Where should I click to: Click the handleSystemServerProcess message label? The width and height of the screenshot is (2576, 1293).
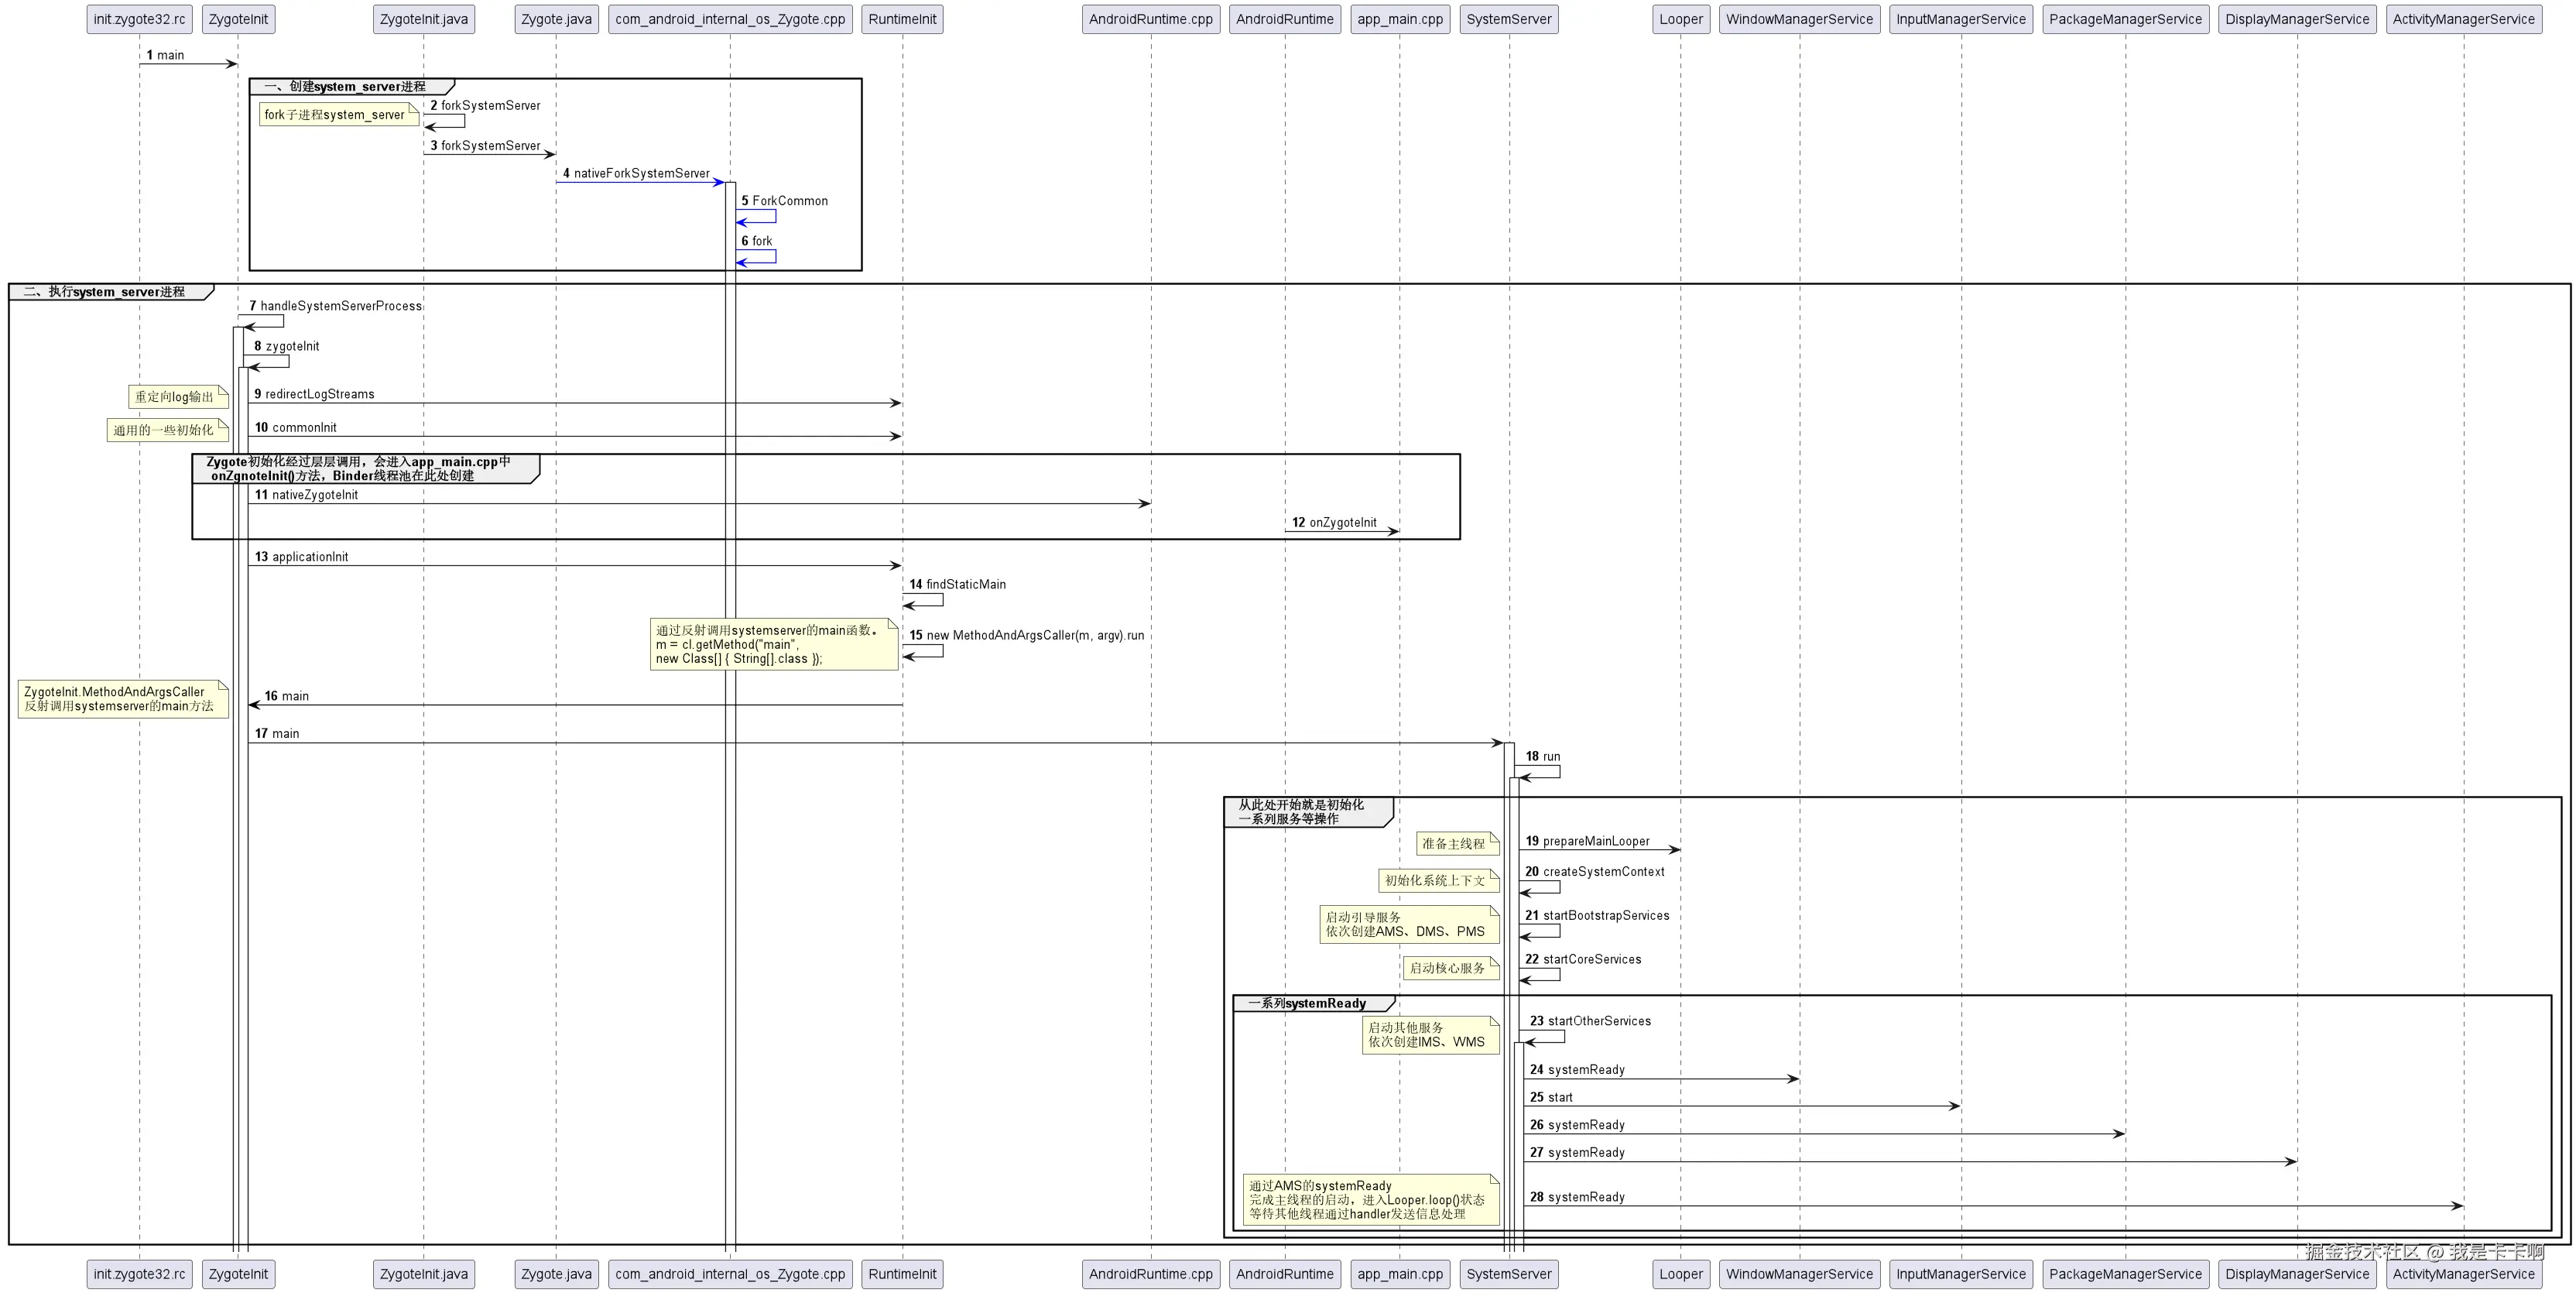(x=340, y=306)
